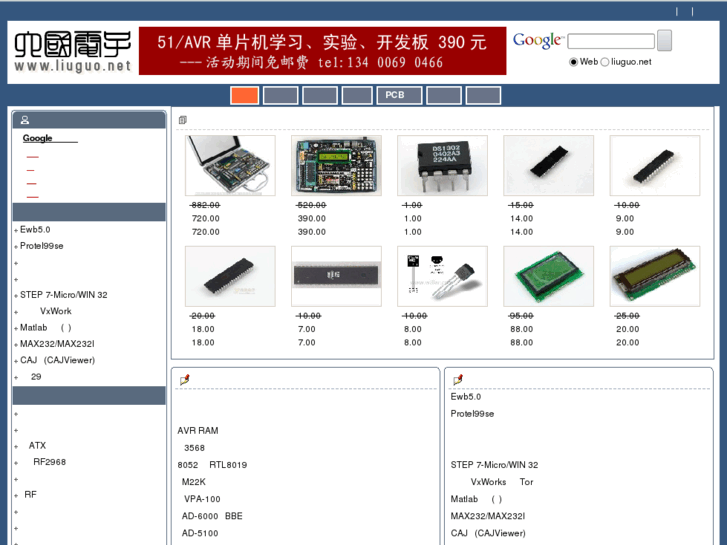Screen dimensions: 727x545
Task: Click the Google logo beside the search box
Action: click(538, 41)
